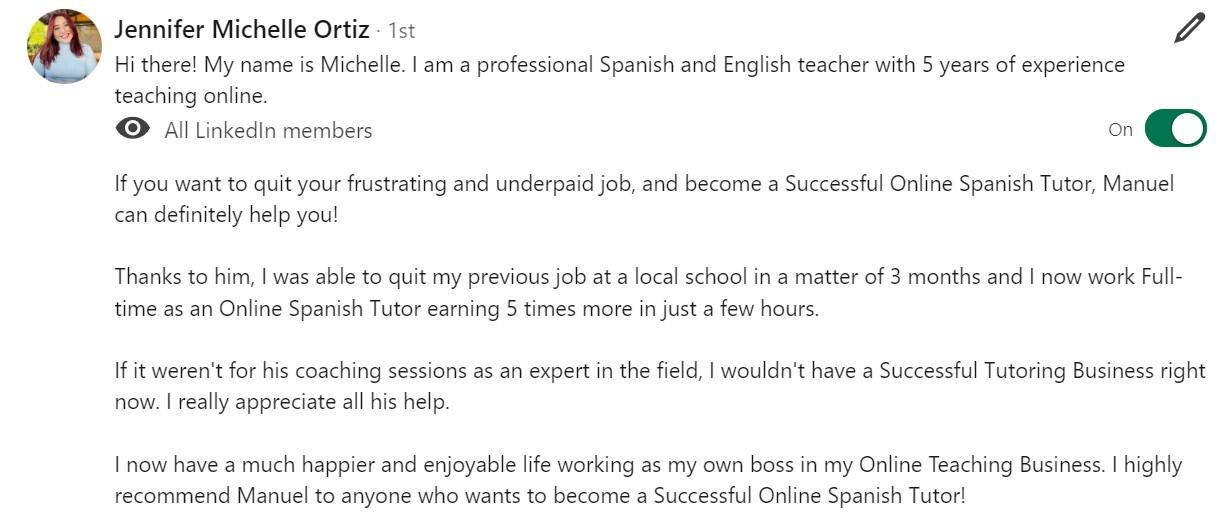The height and width of the screenshot is (517, 1220).
Task: Click the paragraph starting "If it weren't for"
Action: click(659, 370)
